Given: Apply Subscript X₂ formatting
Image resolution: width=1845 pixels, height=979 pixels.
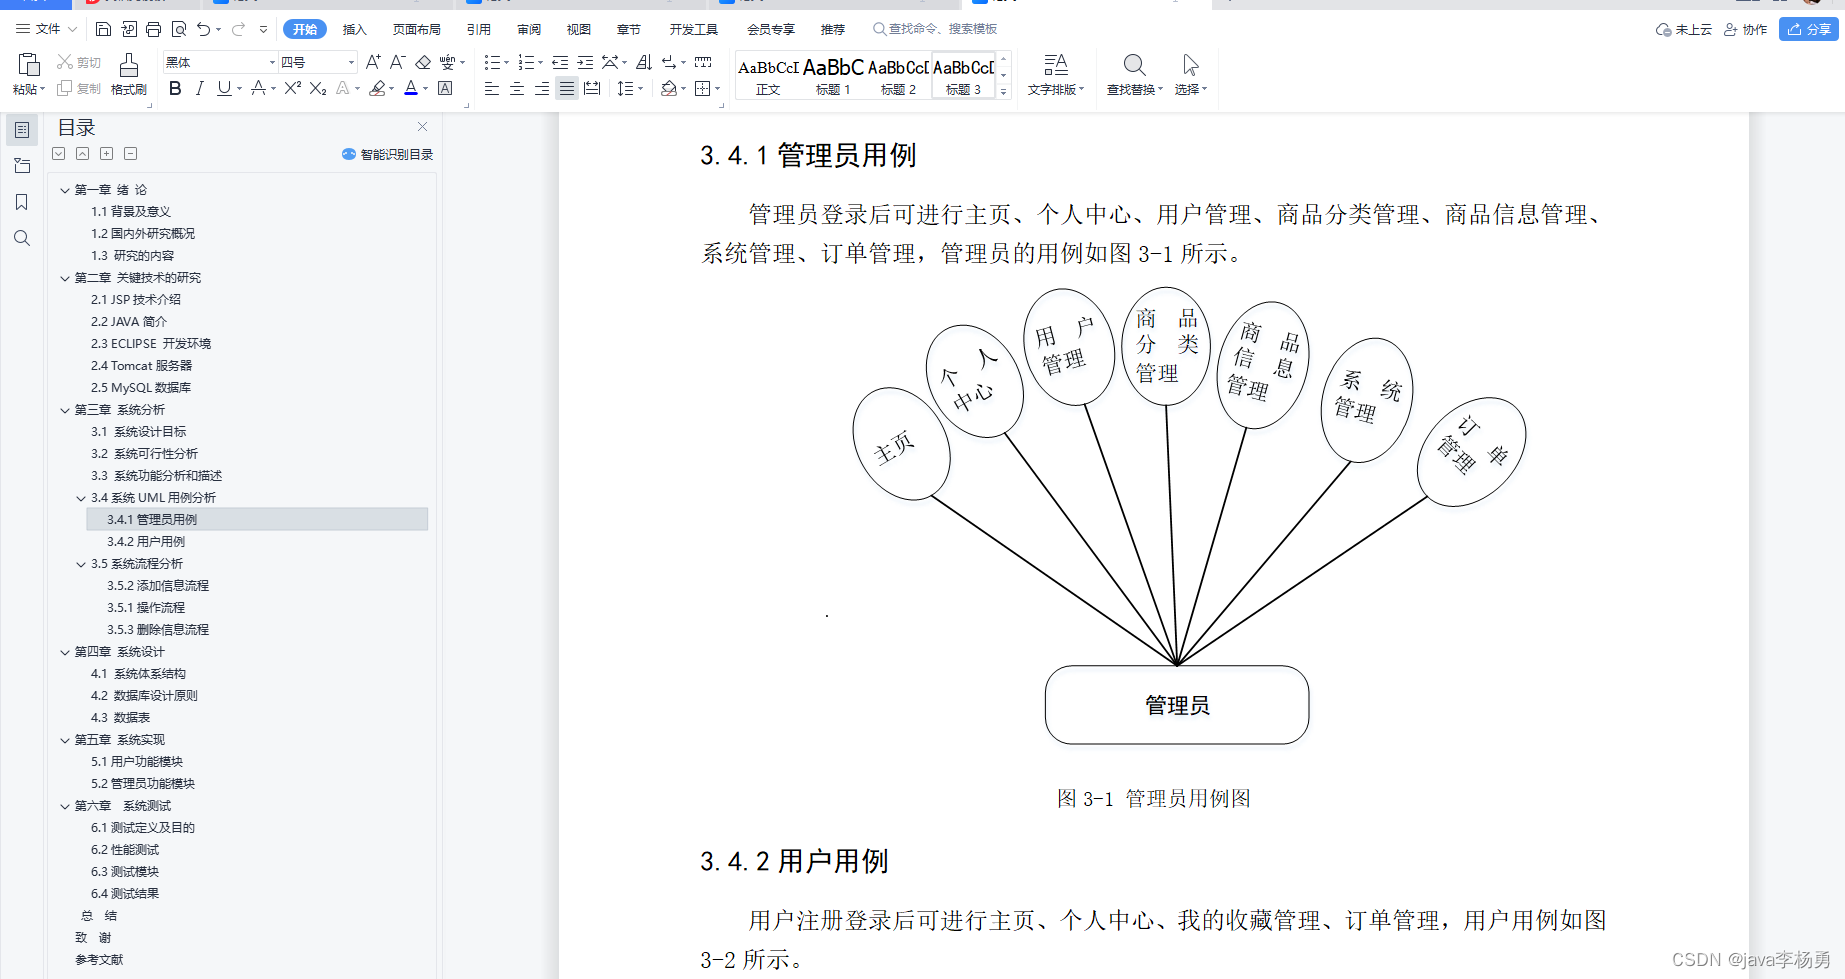Looking at the screenshot, I should [x=318, y=88].
